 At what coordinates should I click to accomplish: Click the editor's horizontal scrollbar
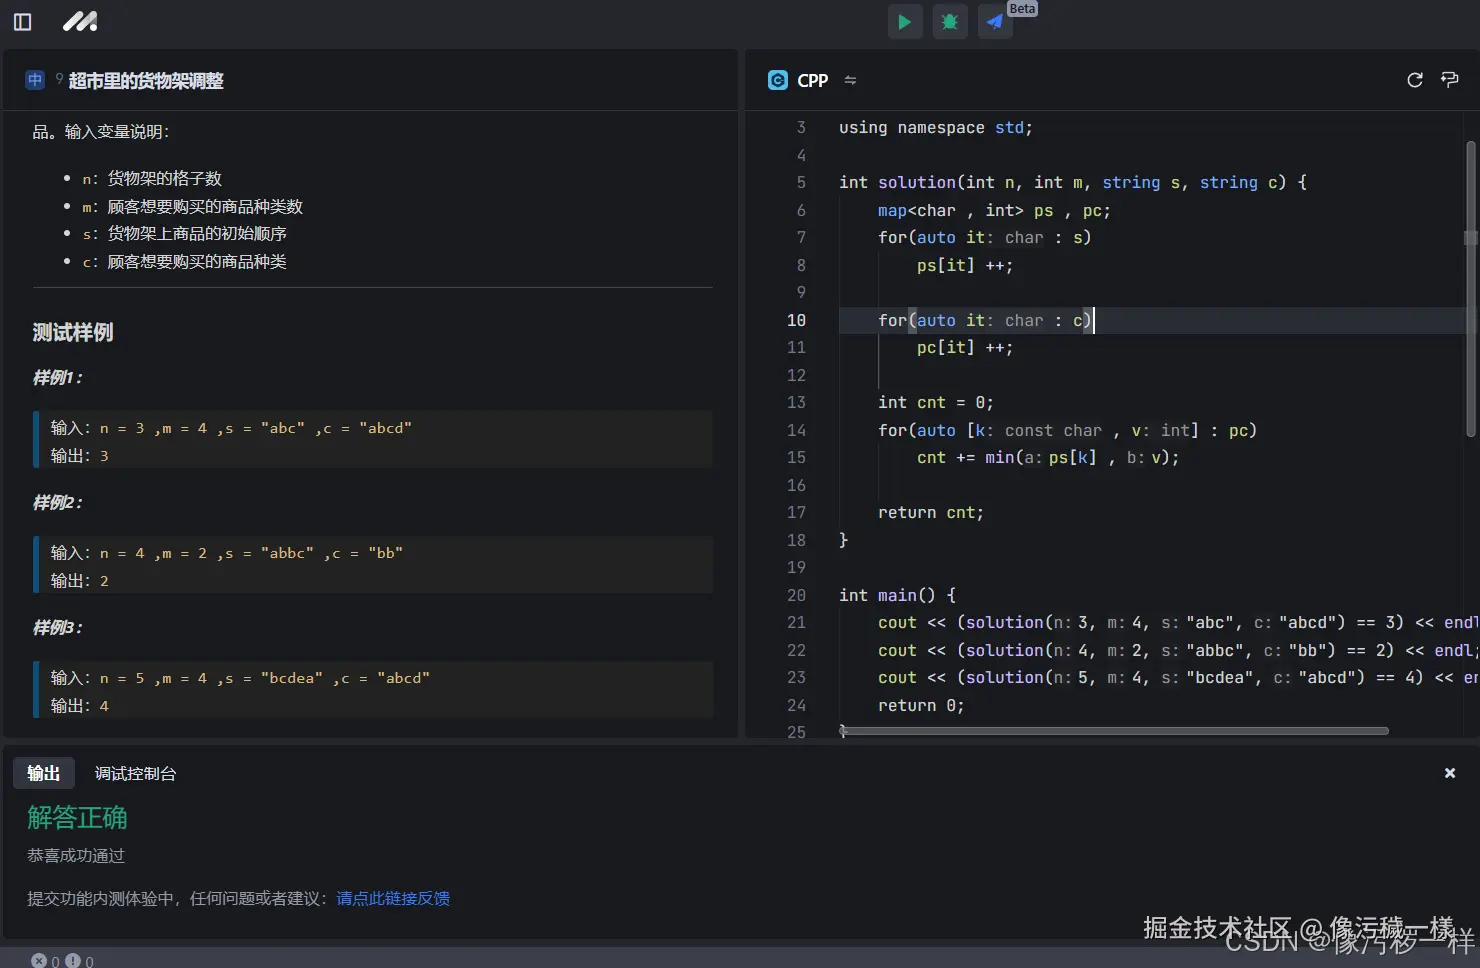point(1114,731)
